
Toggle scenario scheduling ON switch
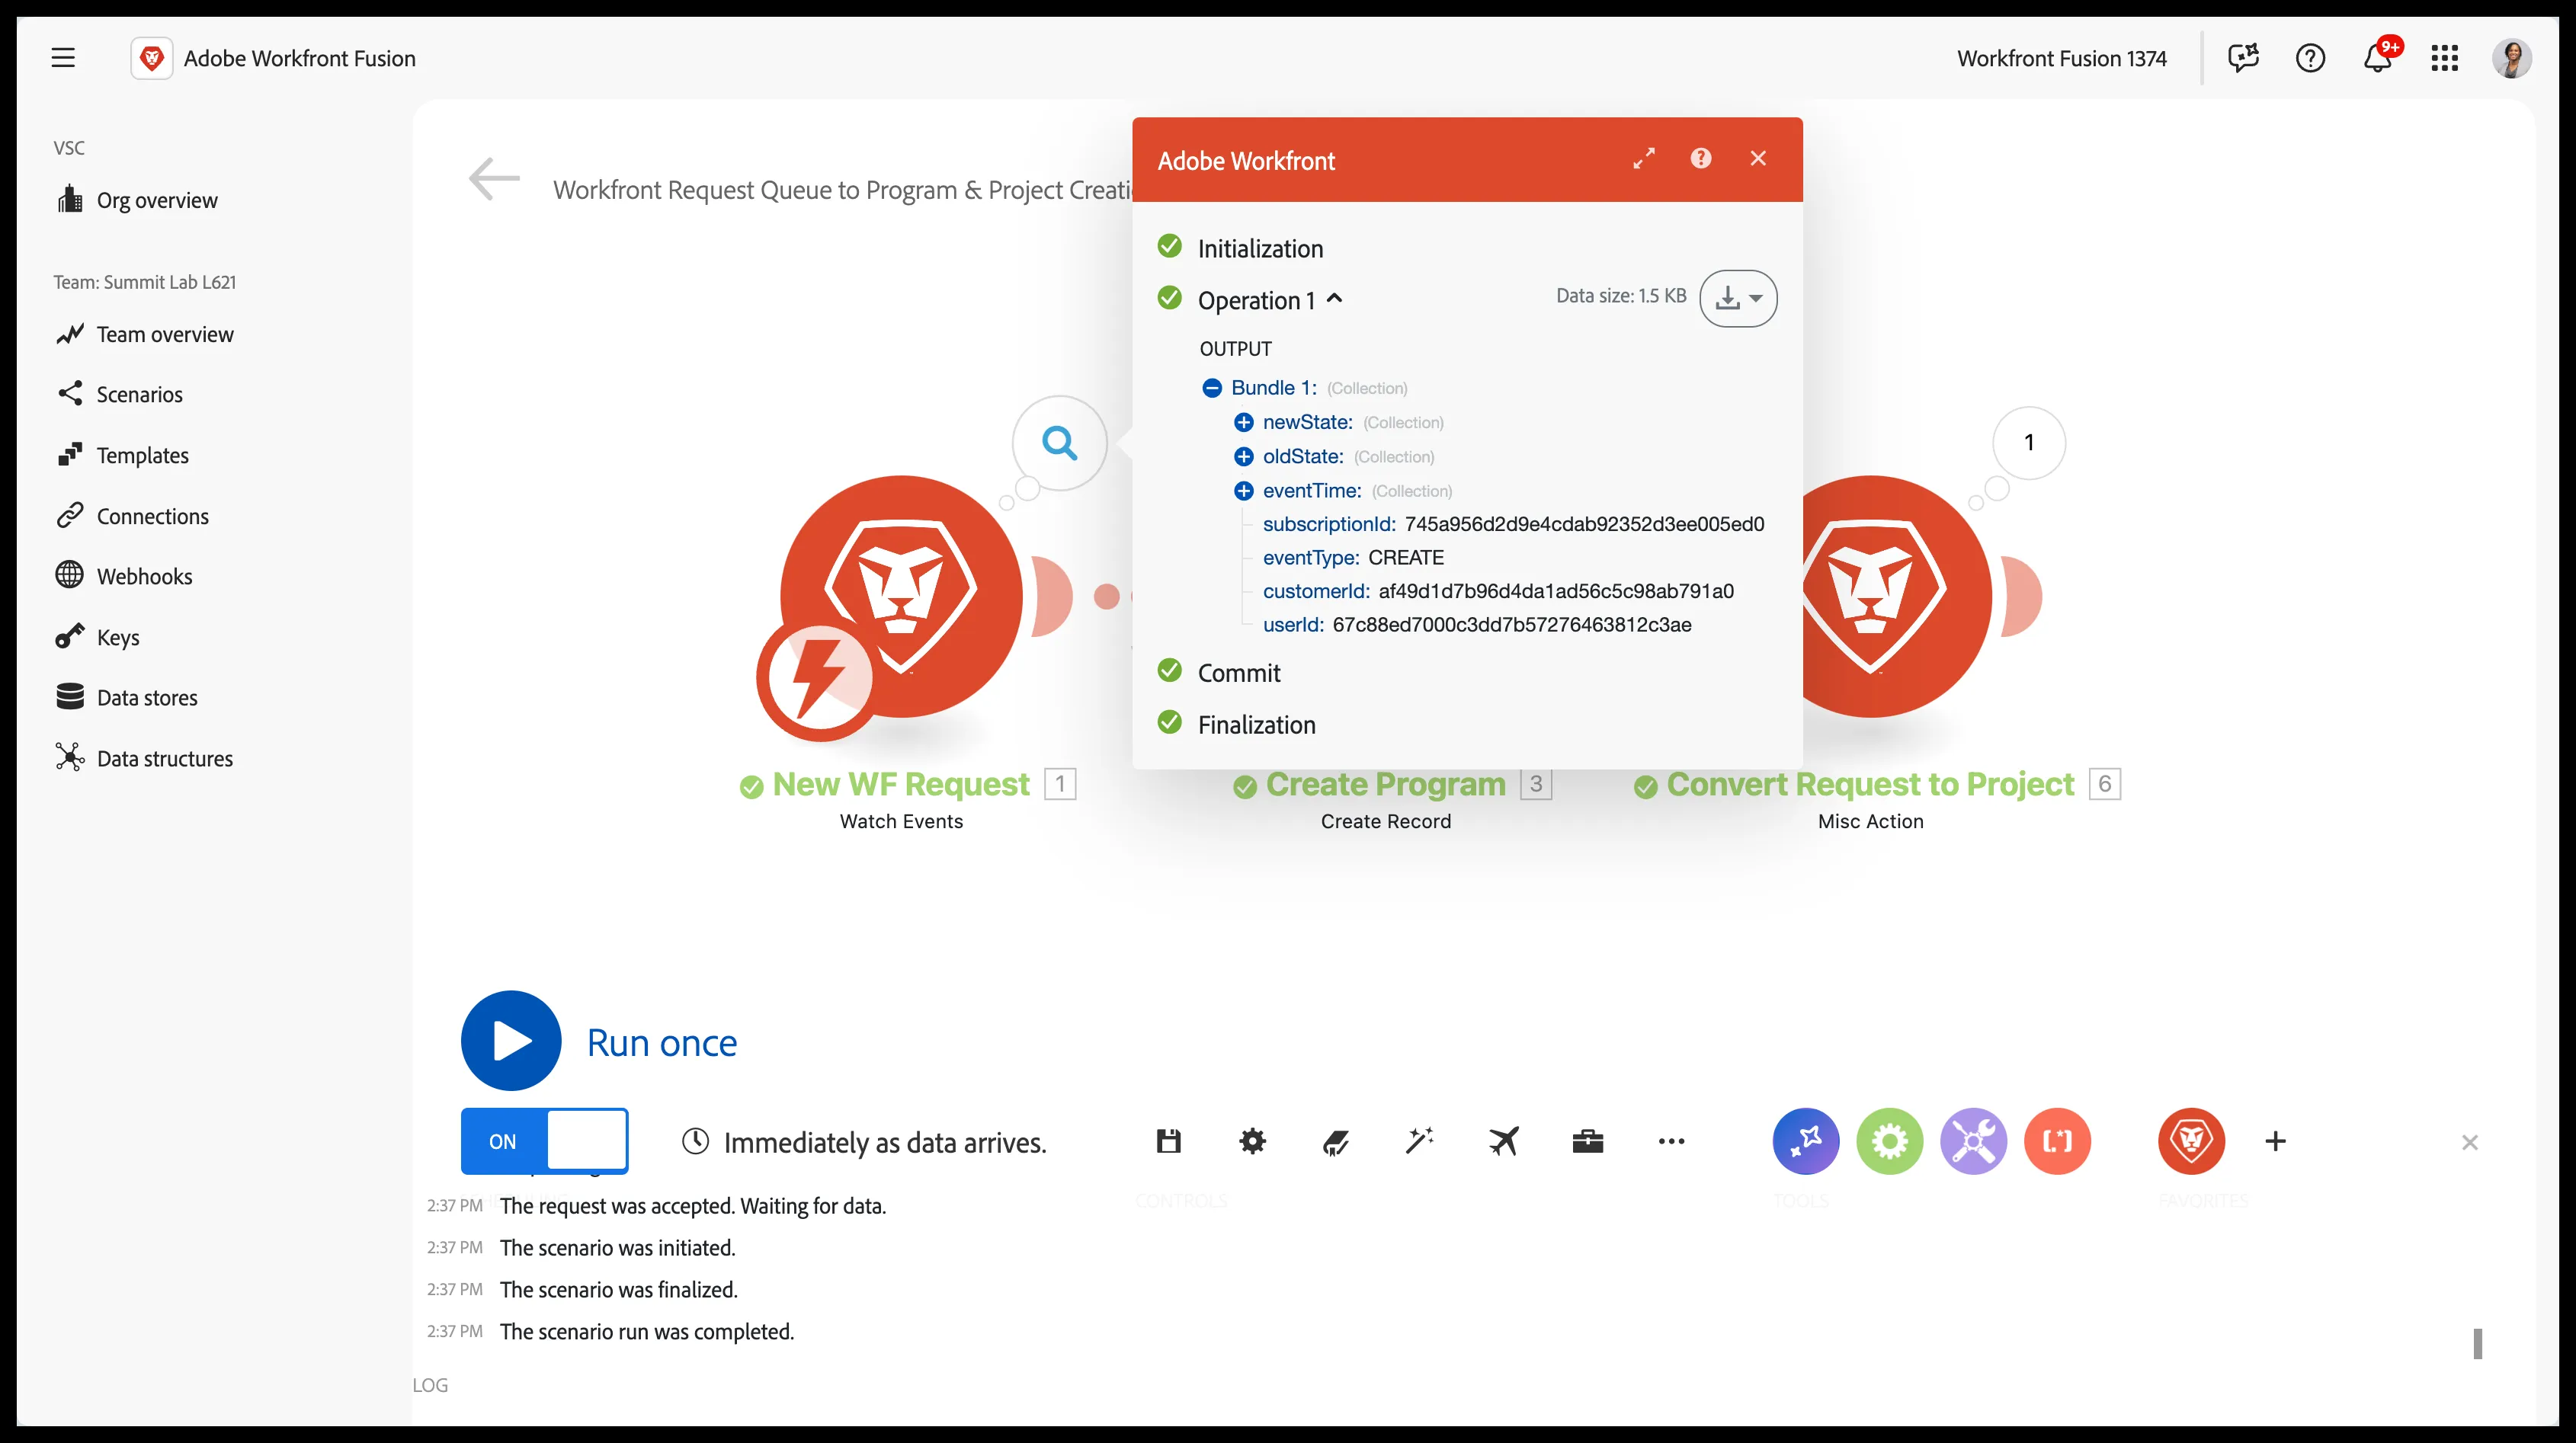coord(544,1141)
